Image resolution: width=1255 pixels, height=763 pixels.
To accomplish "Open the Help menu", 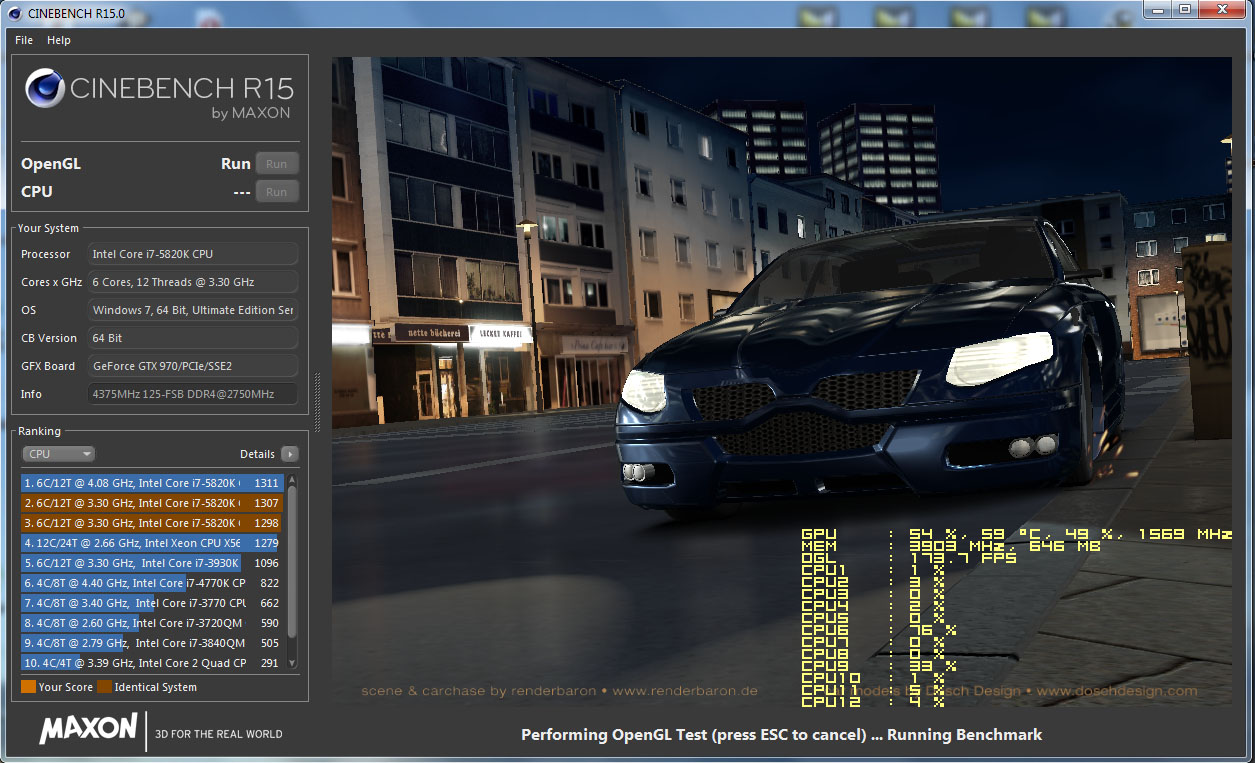I will click(59, 40).
